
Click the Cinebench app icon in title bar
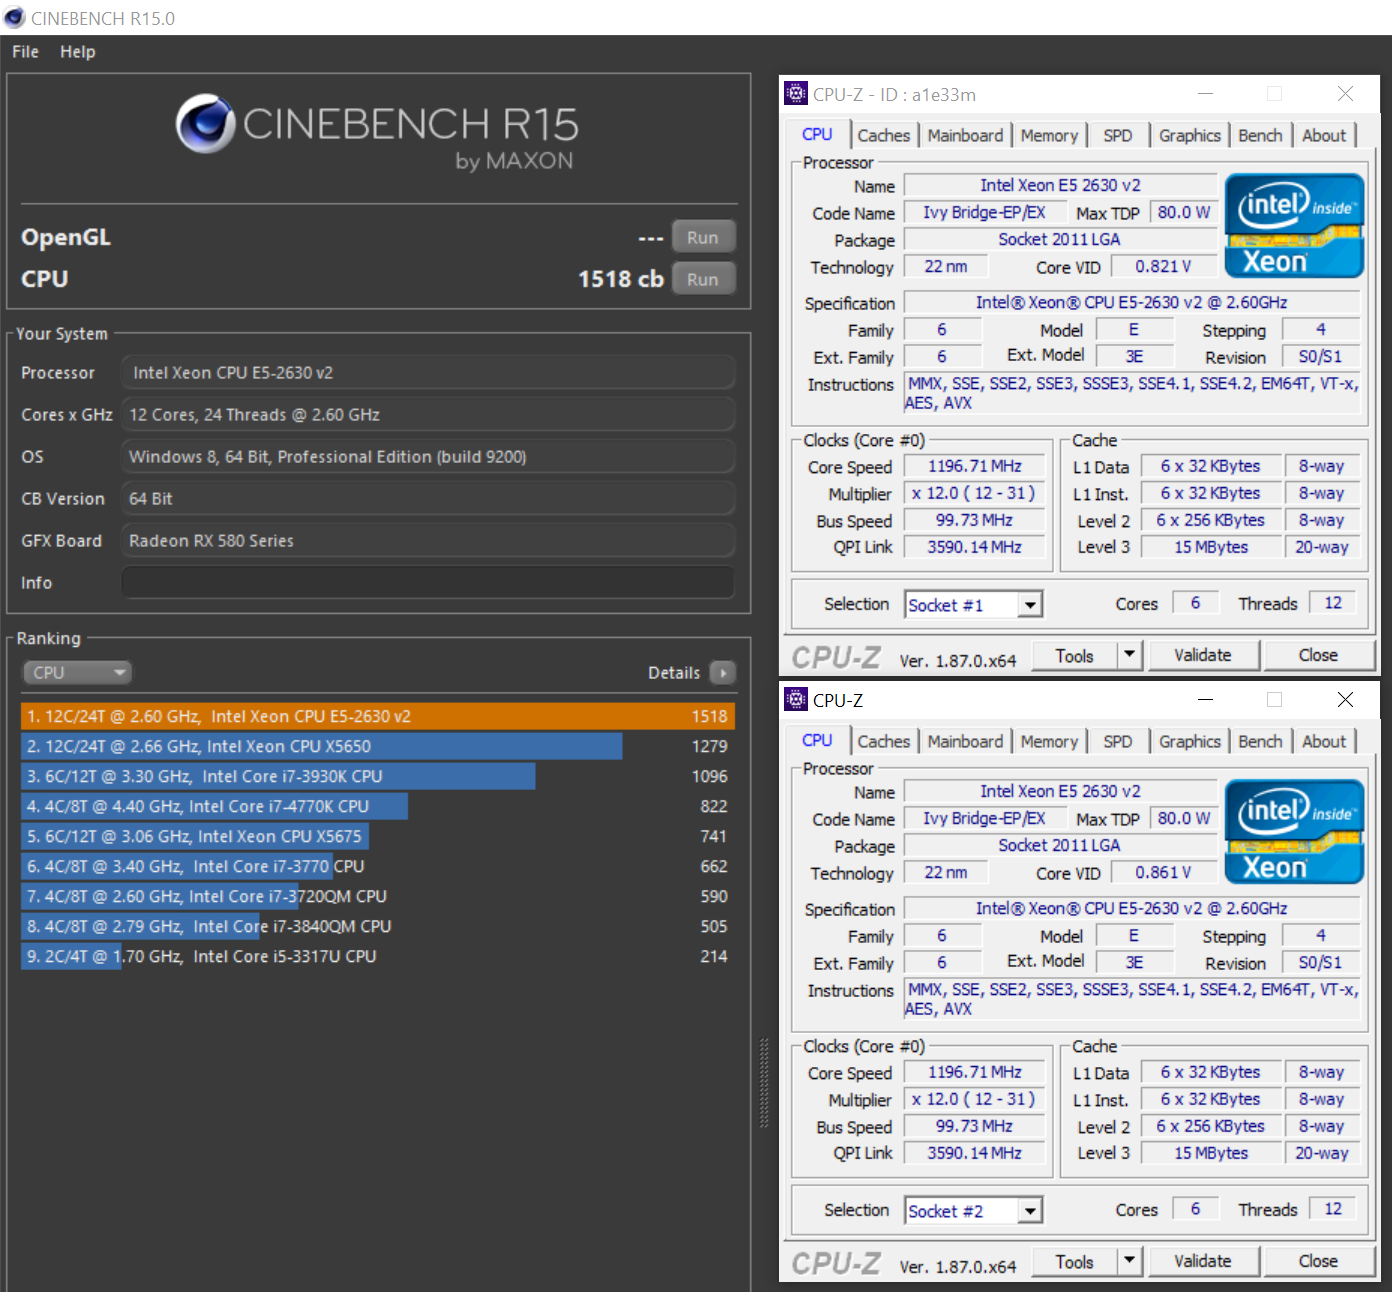pyautogui.click(x=14, y=17)
